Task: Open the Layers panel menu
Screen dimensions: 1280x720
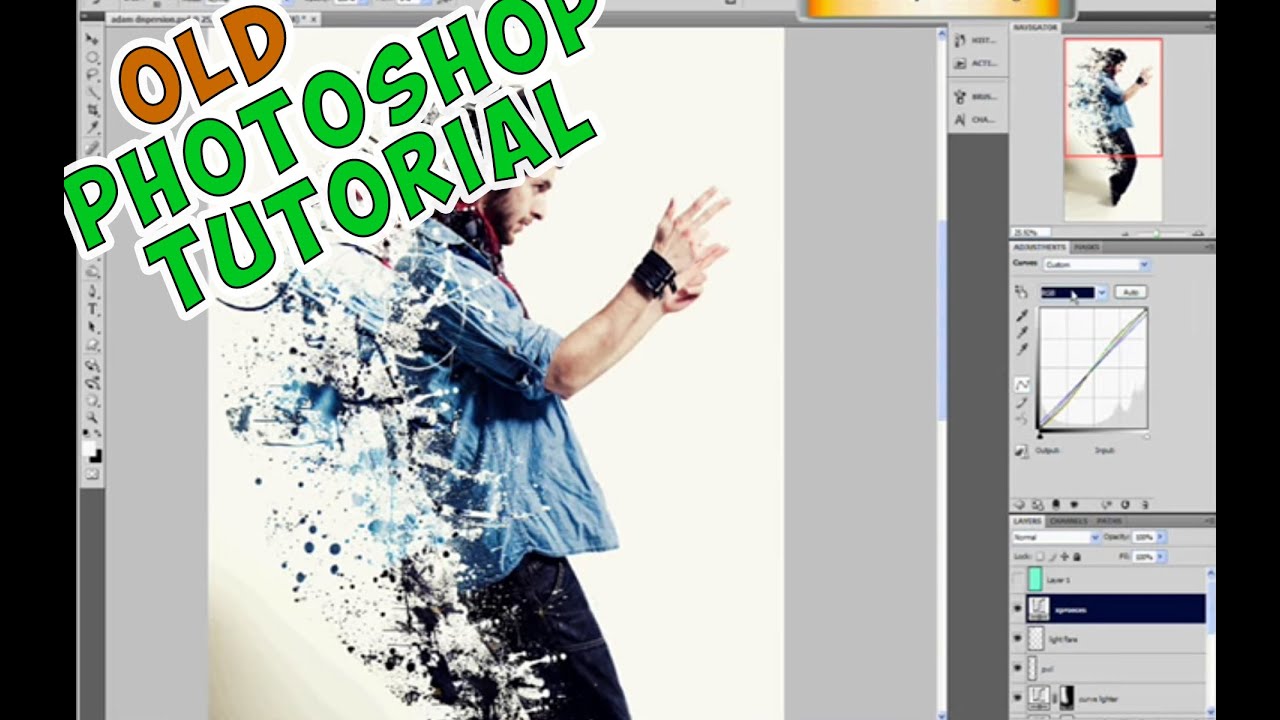Action: (1209, 521)
